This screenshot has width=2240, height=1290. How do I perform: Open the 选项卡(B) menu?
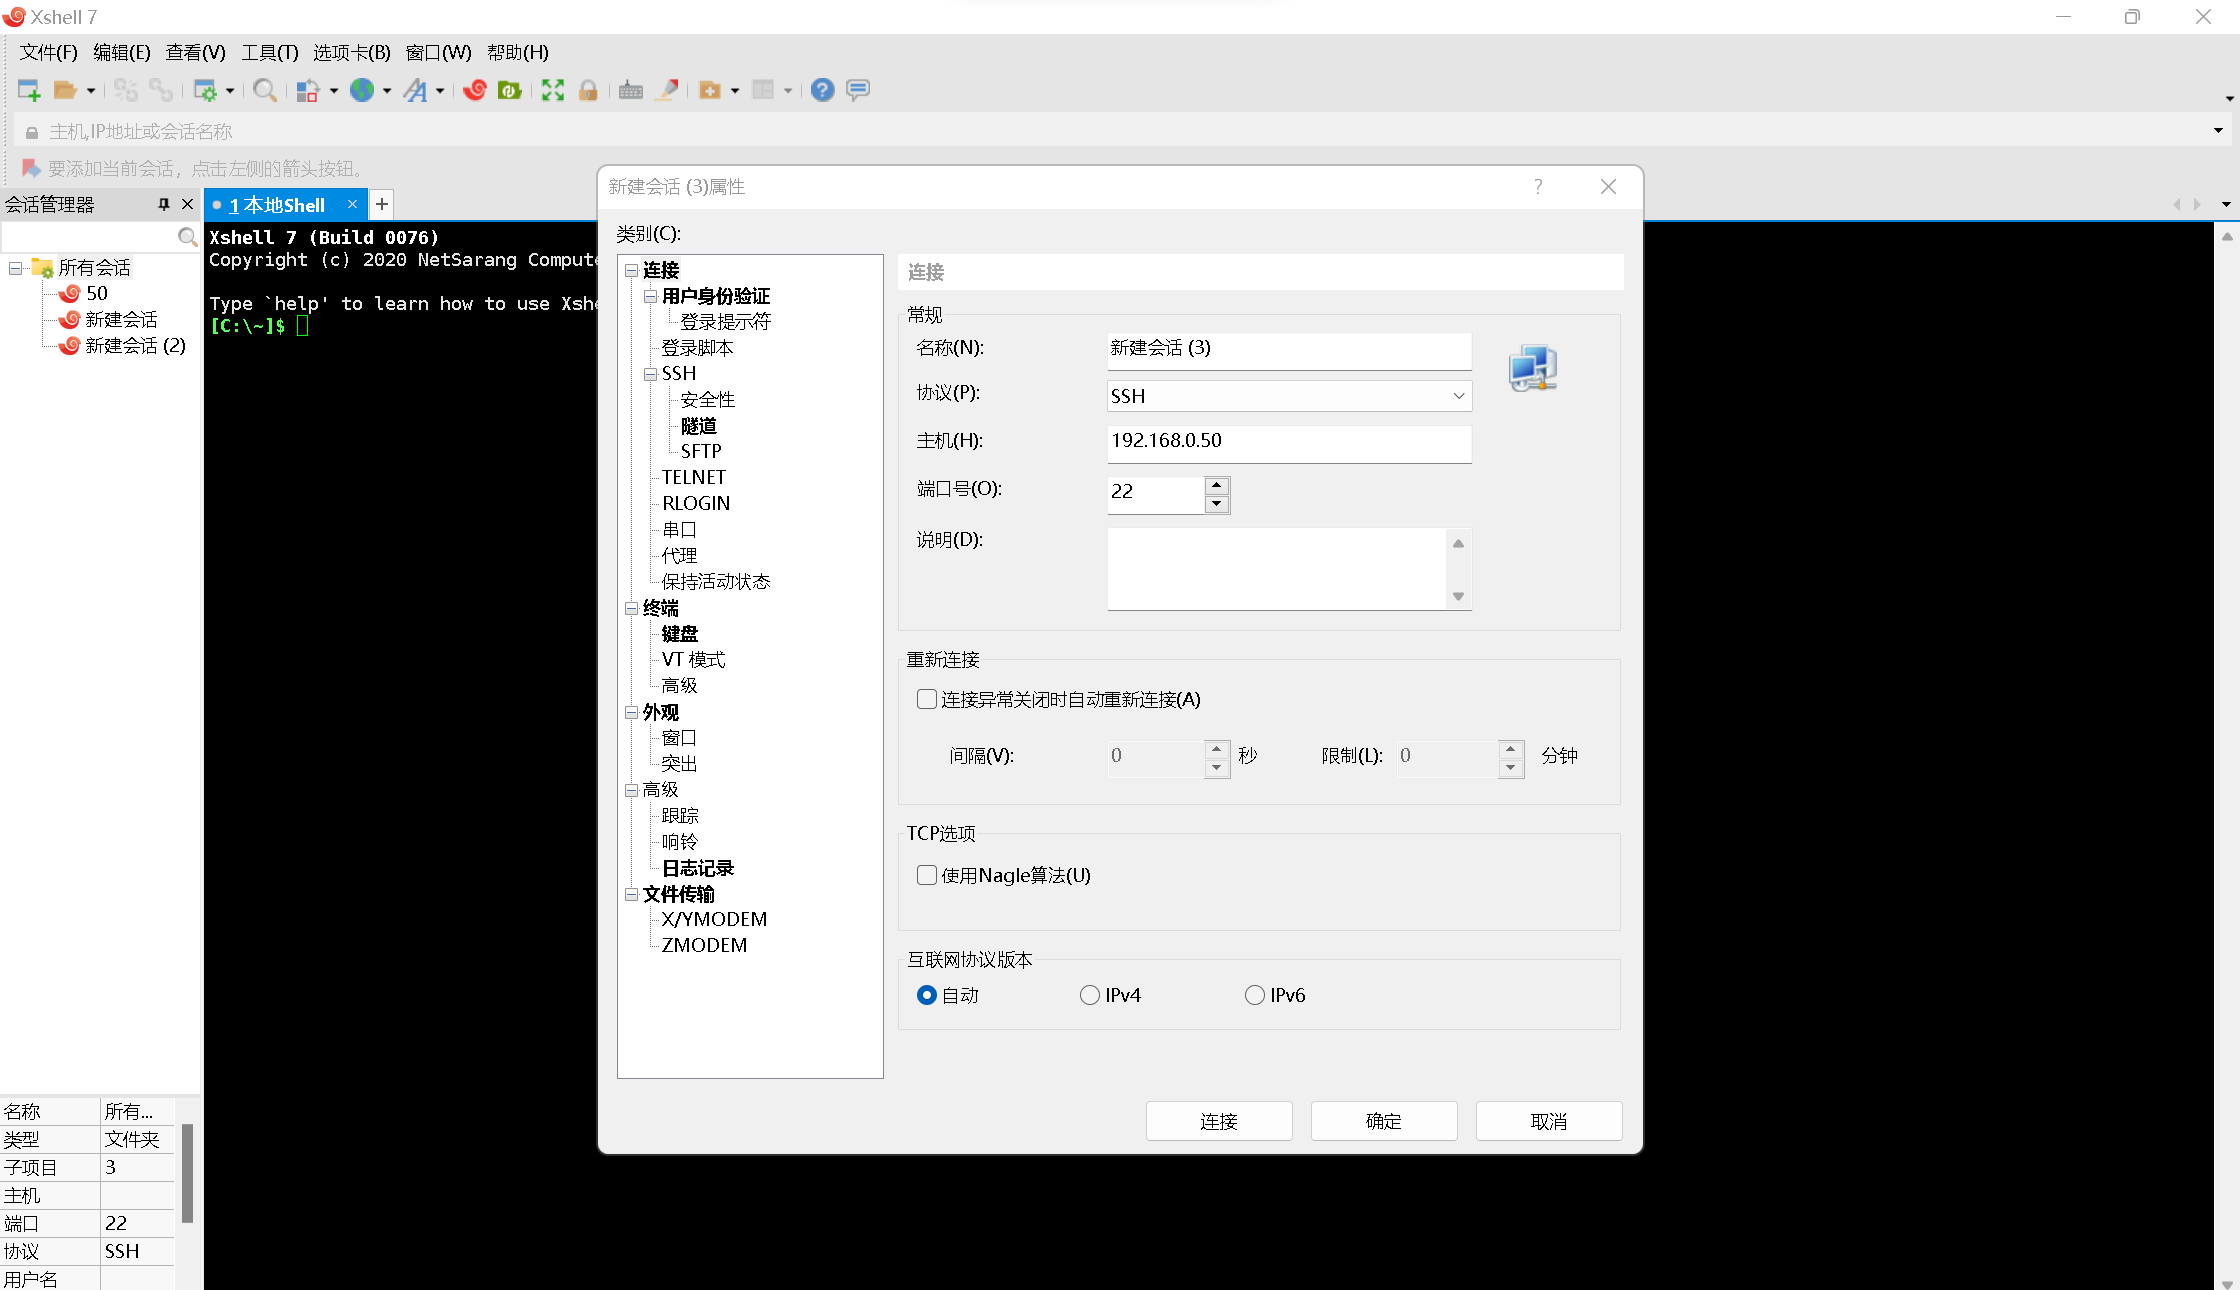coord(352,52)
